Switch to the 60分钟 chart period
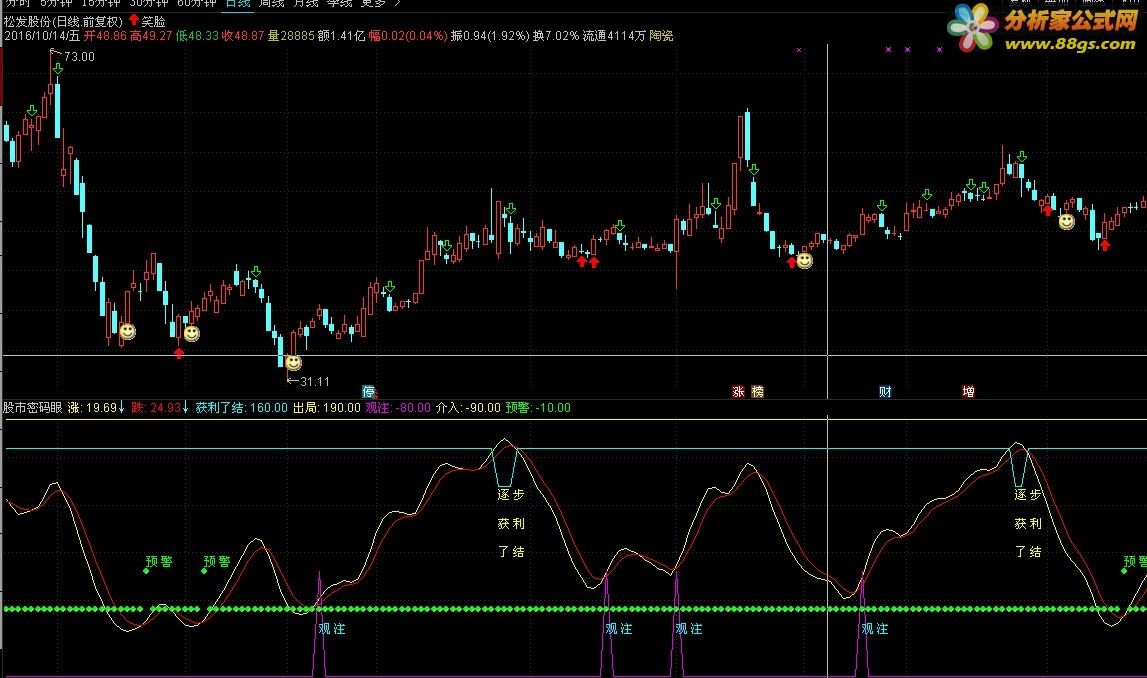The image size is (1147, 678). pyautogui.click(x=197, y=3)
